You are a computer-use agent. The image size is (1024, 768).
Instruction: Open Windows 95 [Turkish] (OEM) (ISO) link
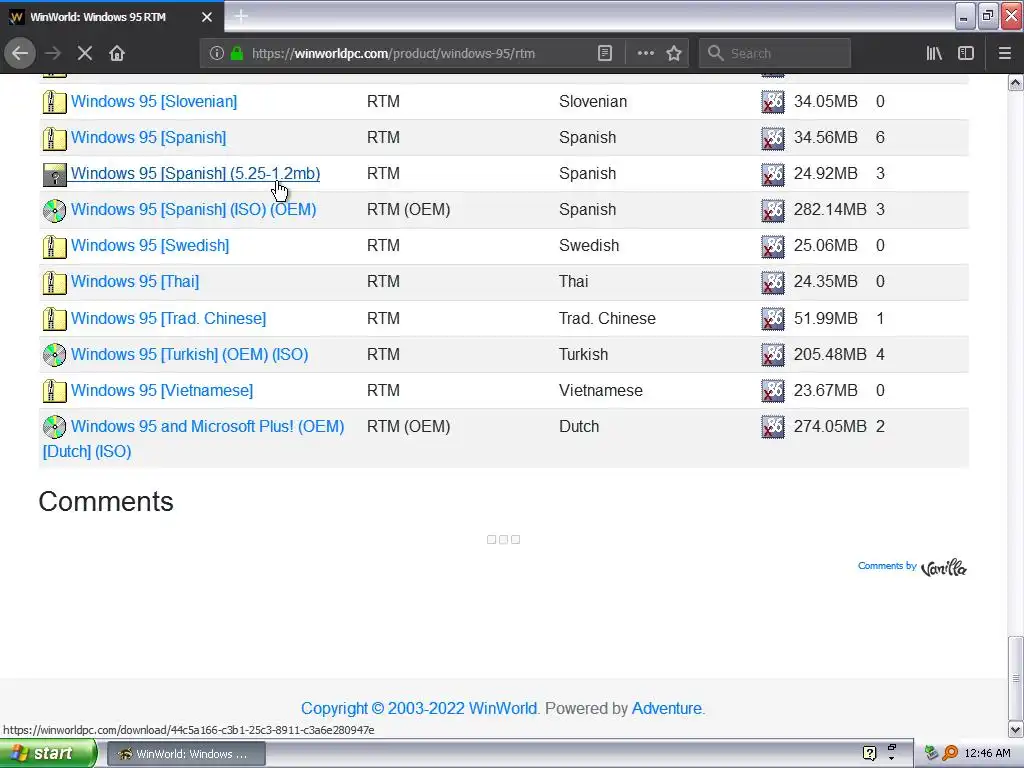click(189, 354)
